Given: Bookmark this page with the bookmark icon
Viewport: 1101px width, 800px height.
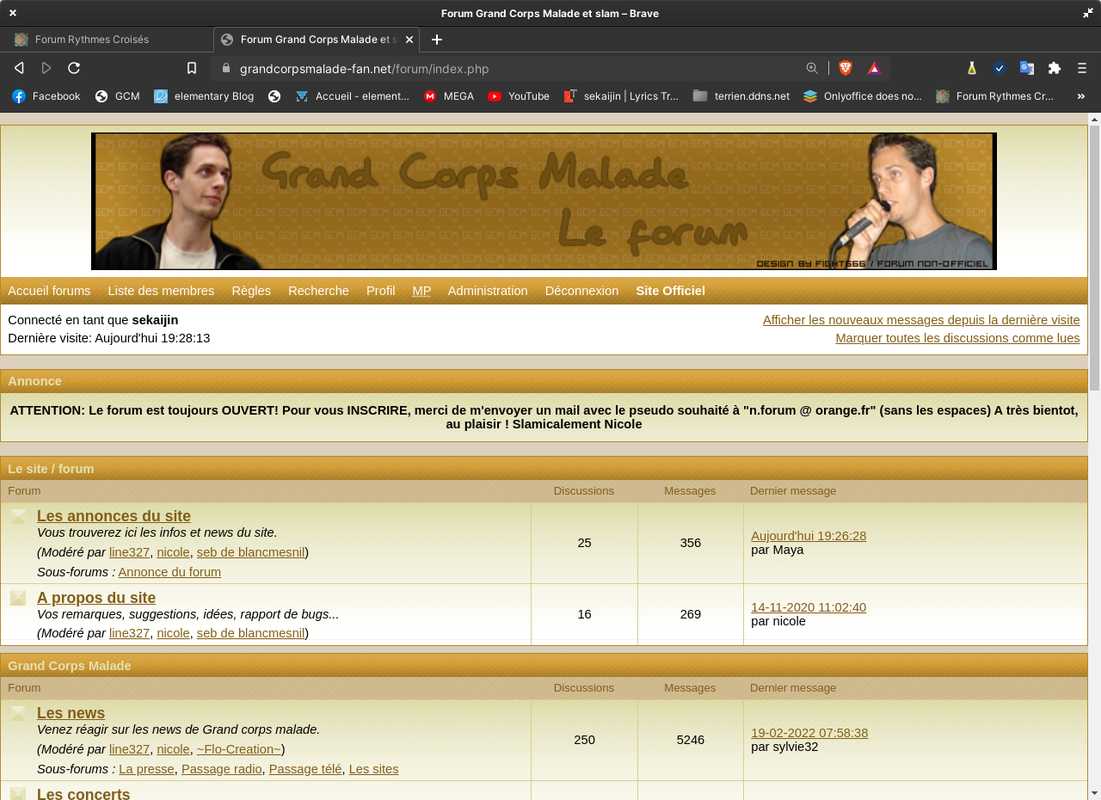Looking at the screenshot, I should click(x=192, y=68).
